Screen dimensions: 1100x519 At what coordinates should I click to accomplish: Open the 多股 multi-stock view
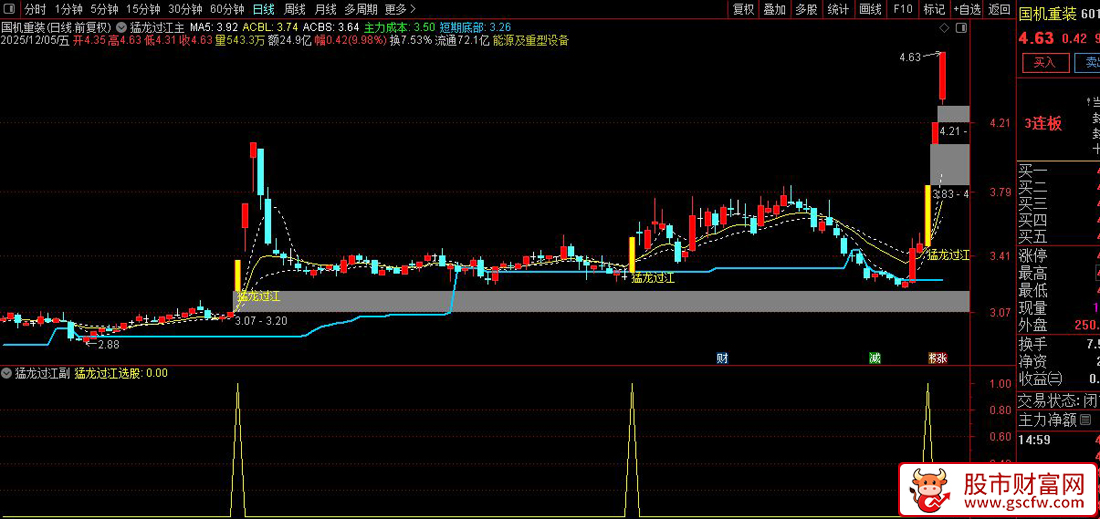coord(806,9)
